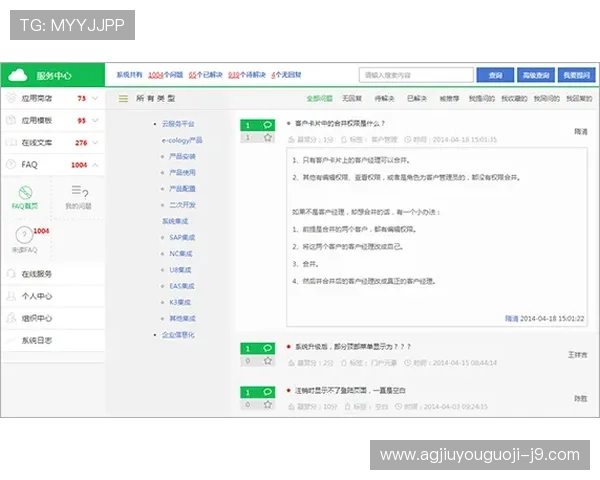The height and width of the screenshot is (480, 600).
Task: Click the 应用模板 sidebar icon
Action: [x=11, y=120]
